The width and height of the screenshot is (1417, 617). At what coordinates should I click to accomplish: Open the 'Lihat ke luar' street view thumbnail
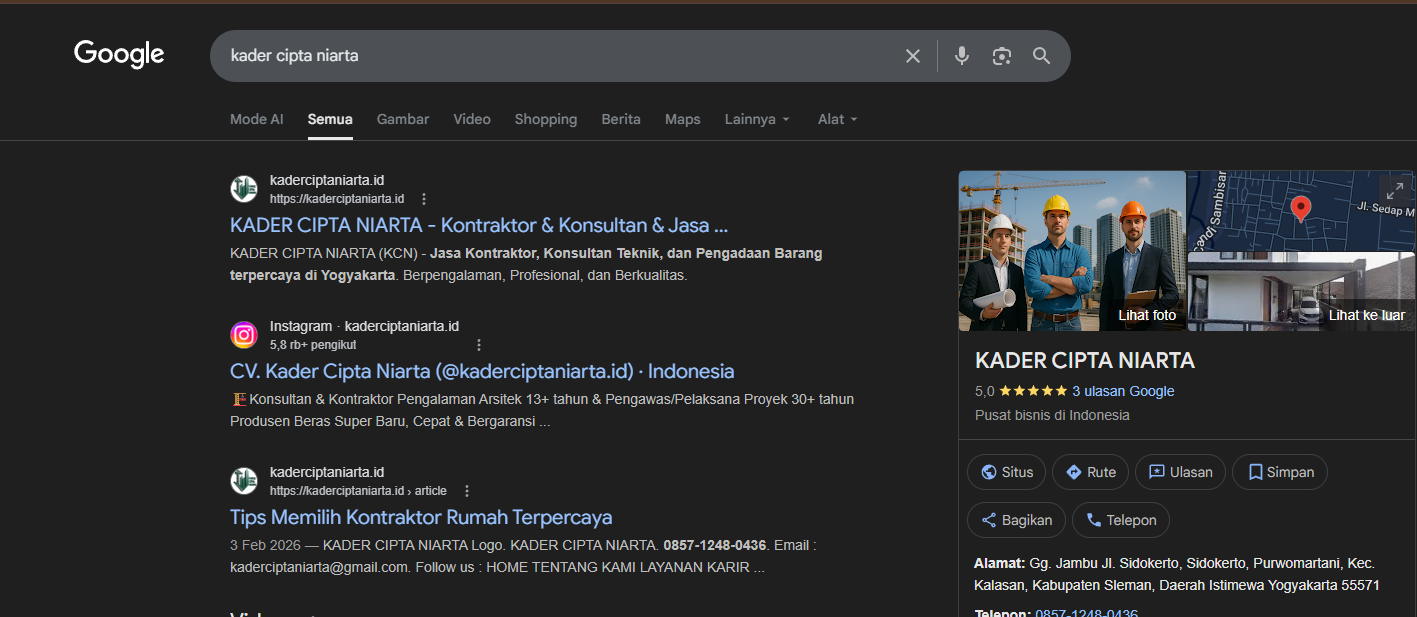tap(1301, 292)
